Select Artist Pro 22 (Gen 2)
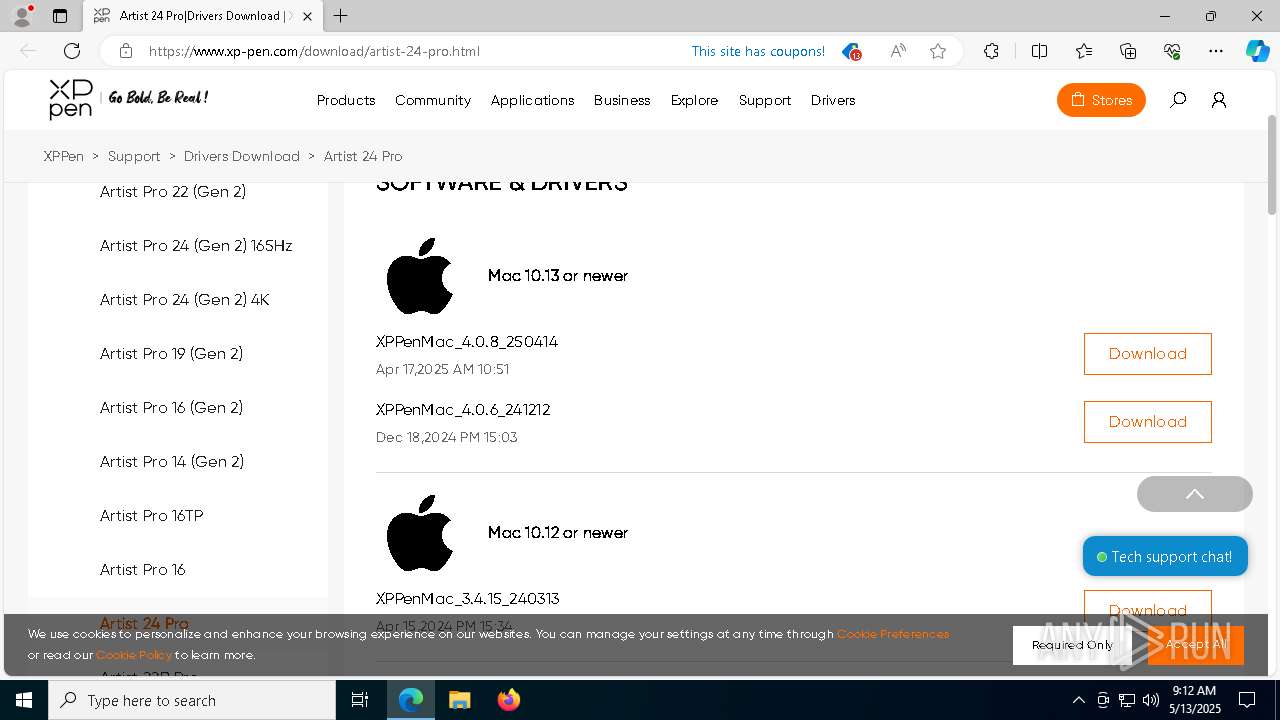This screenshot has width=1280, height=720. pyautogui.click(x=173, y=191)
